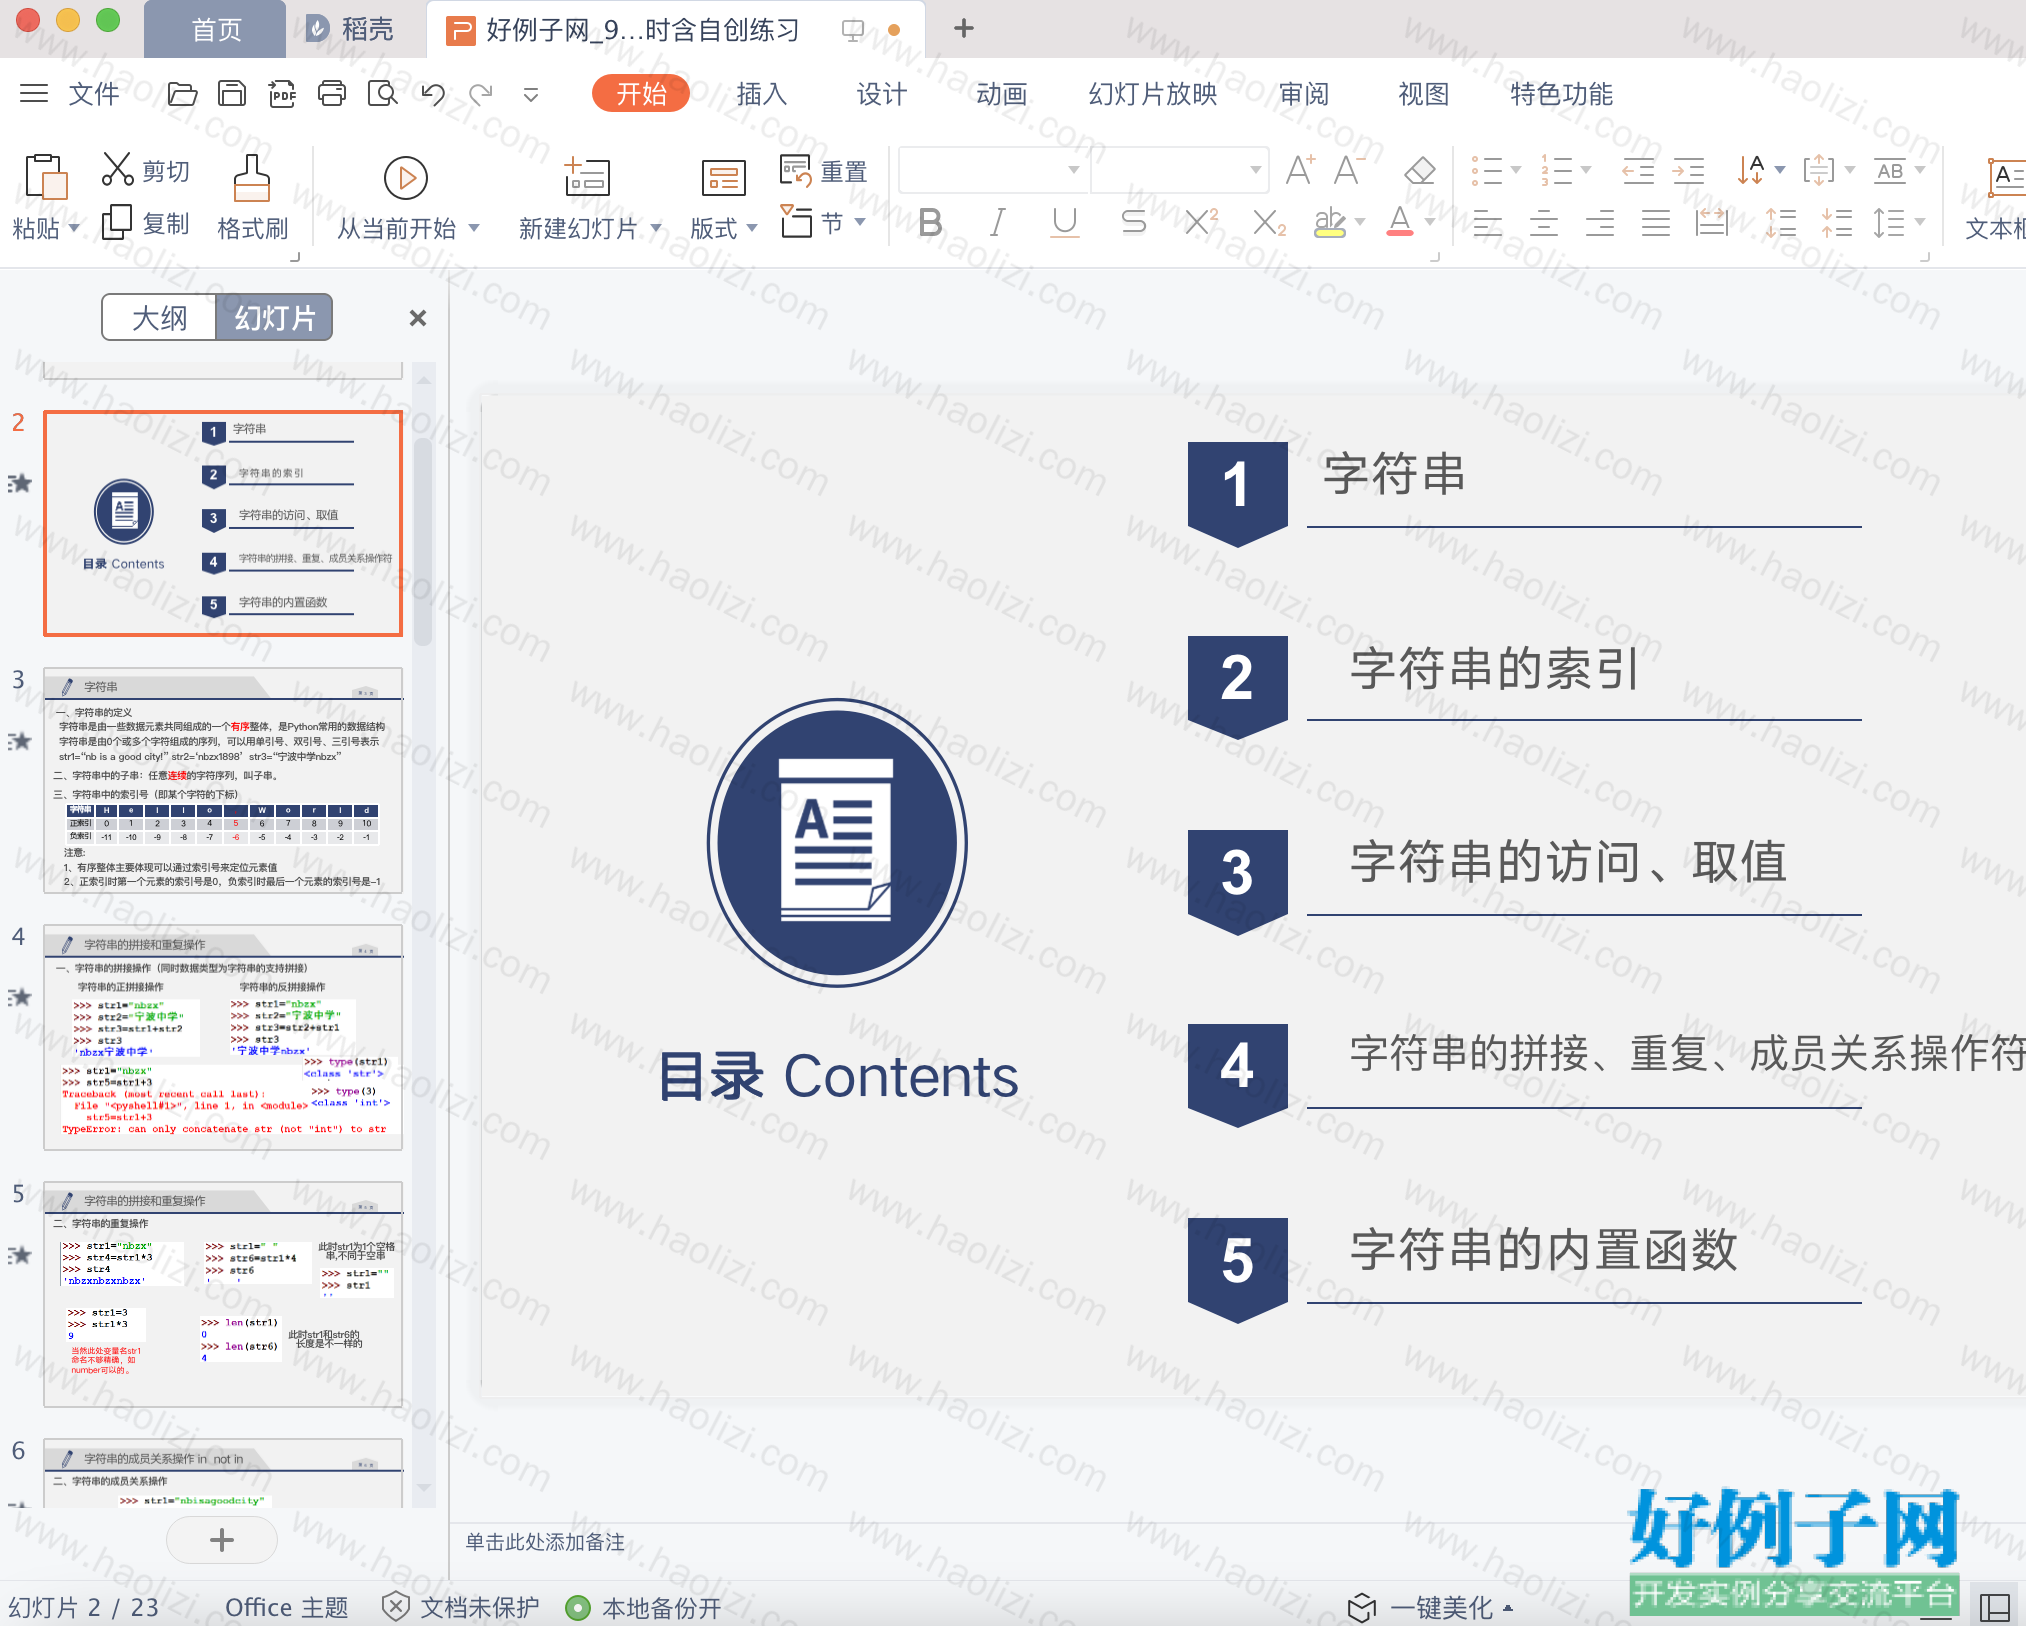Click the Paste clipboard icon

45,178
